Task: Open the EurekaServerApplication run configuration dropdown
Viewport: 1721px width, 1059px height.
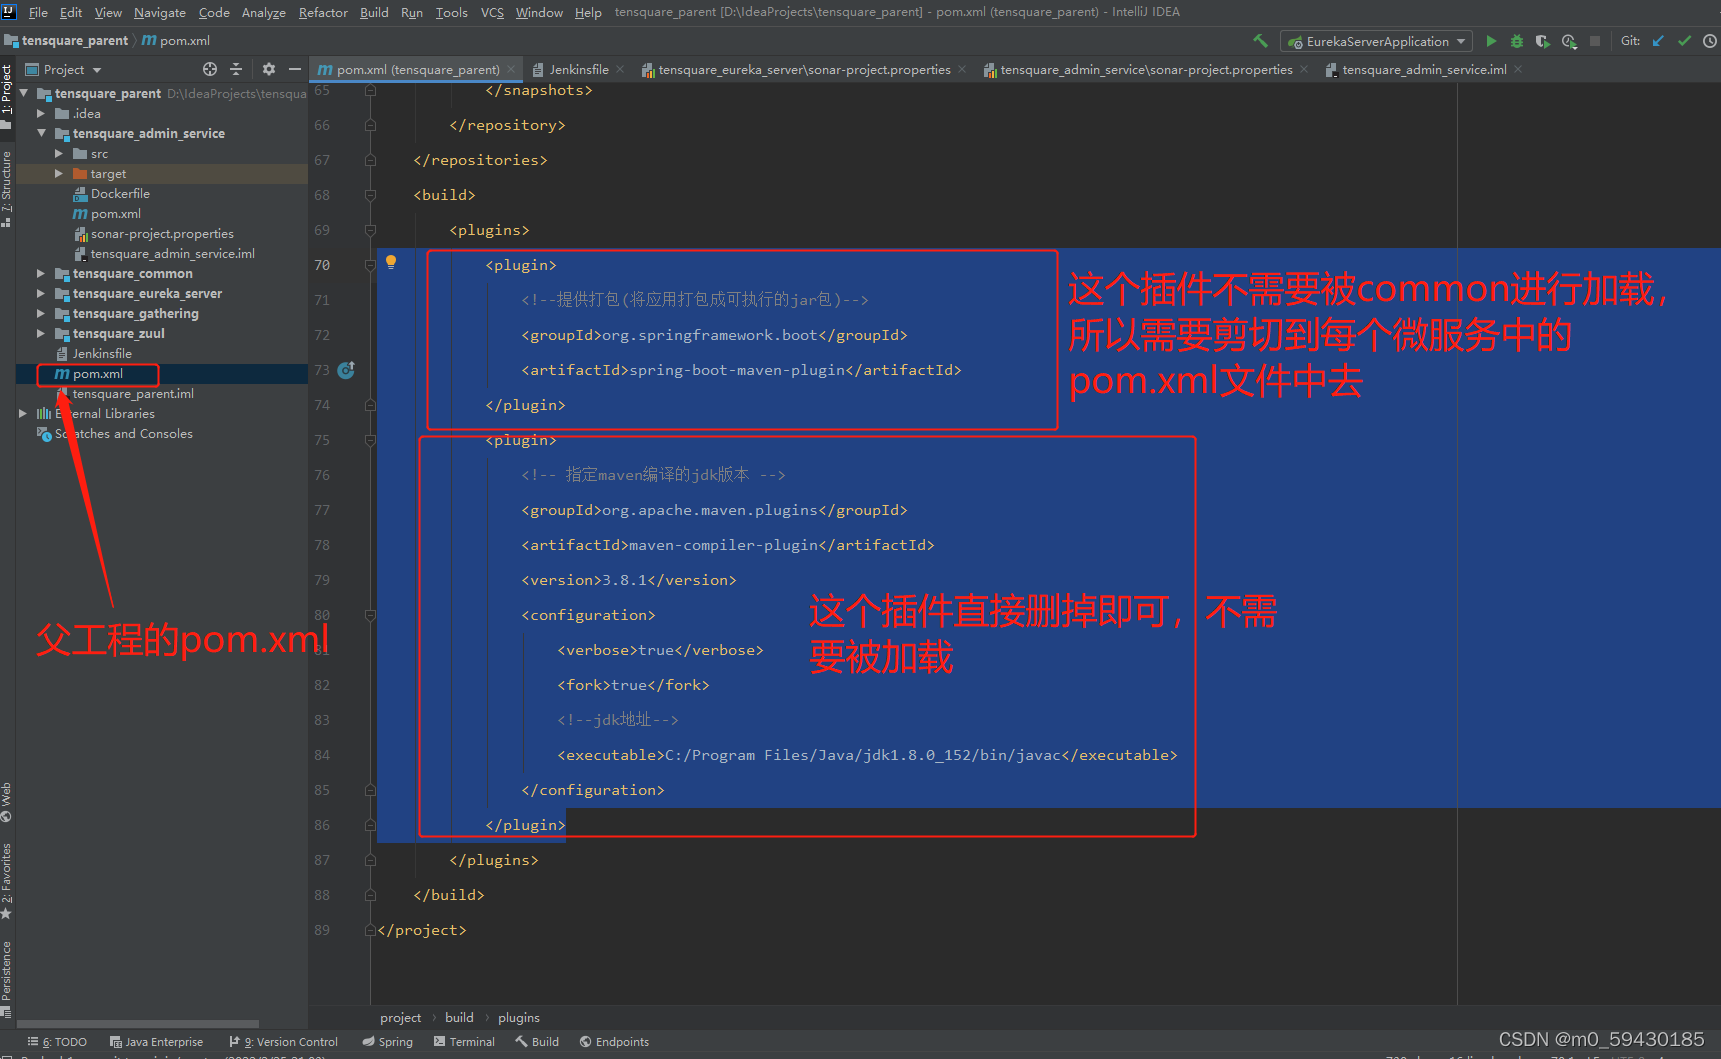Action: point(1376,41)
